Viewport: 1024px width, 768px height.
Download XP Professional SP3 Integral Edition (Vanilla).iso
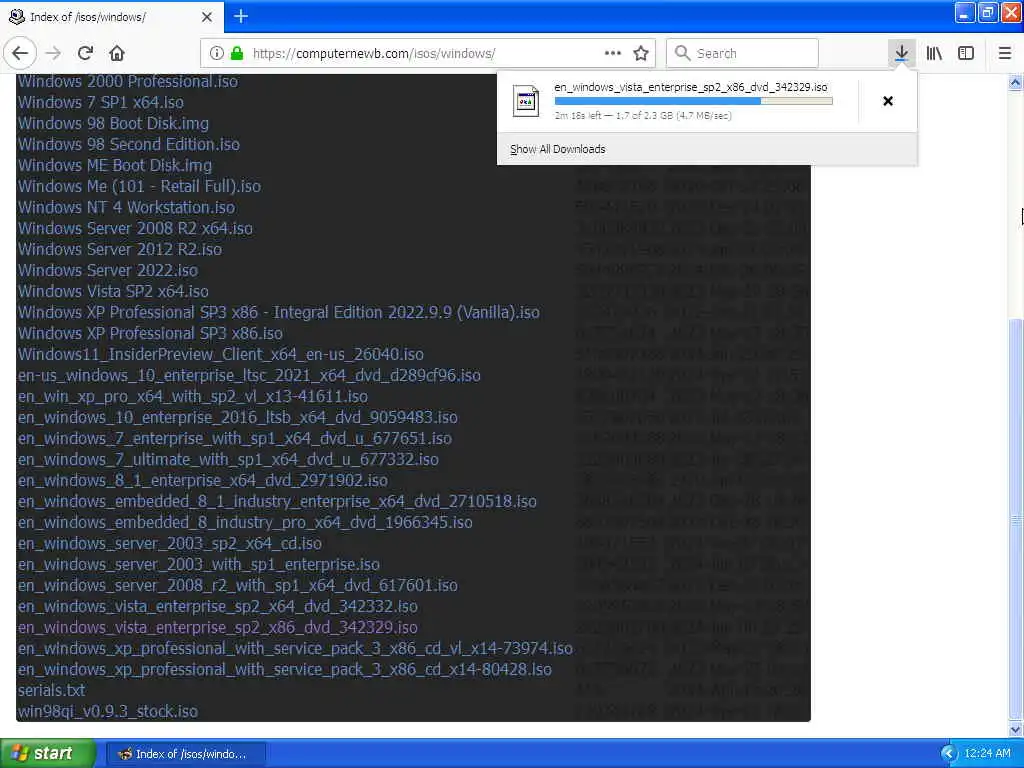[279, 312]
